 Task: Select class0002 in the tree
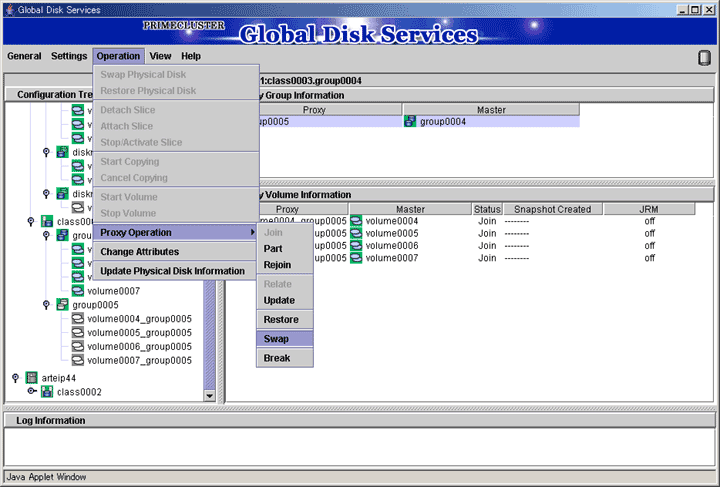(79, 392)
